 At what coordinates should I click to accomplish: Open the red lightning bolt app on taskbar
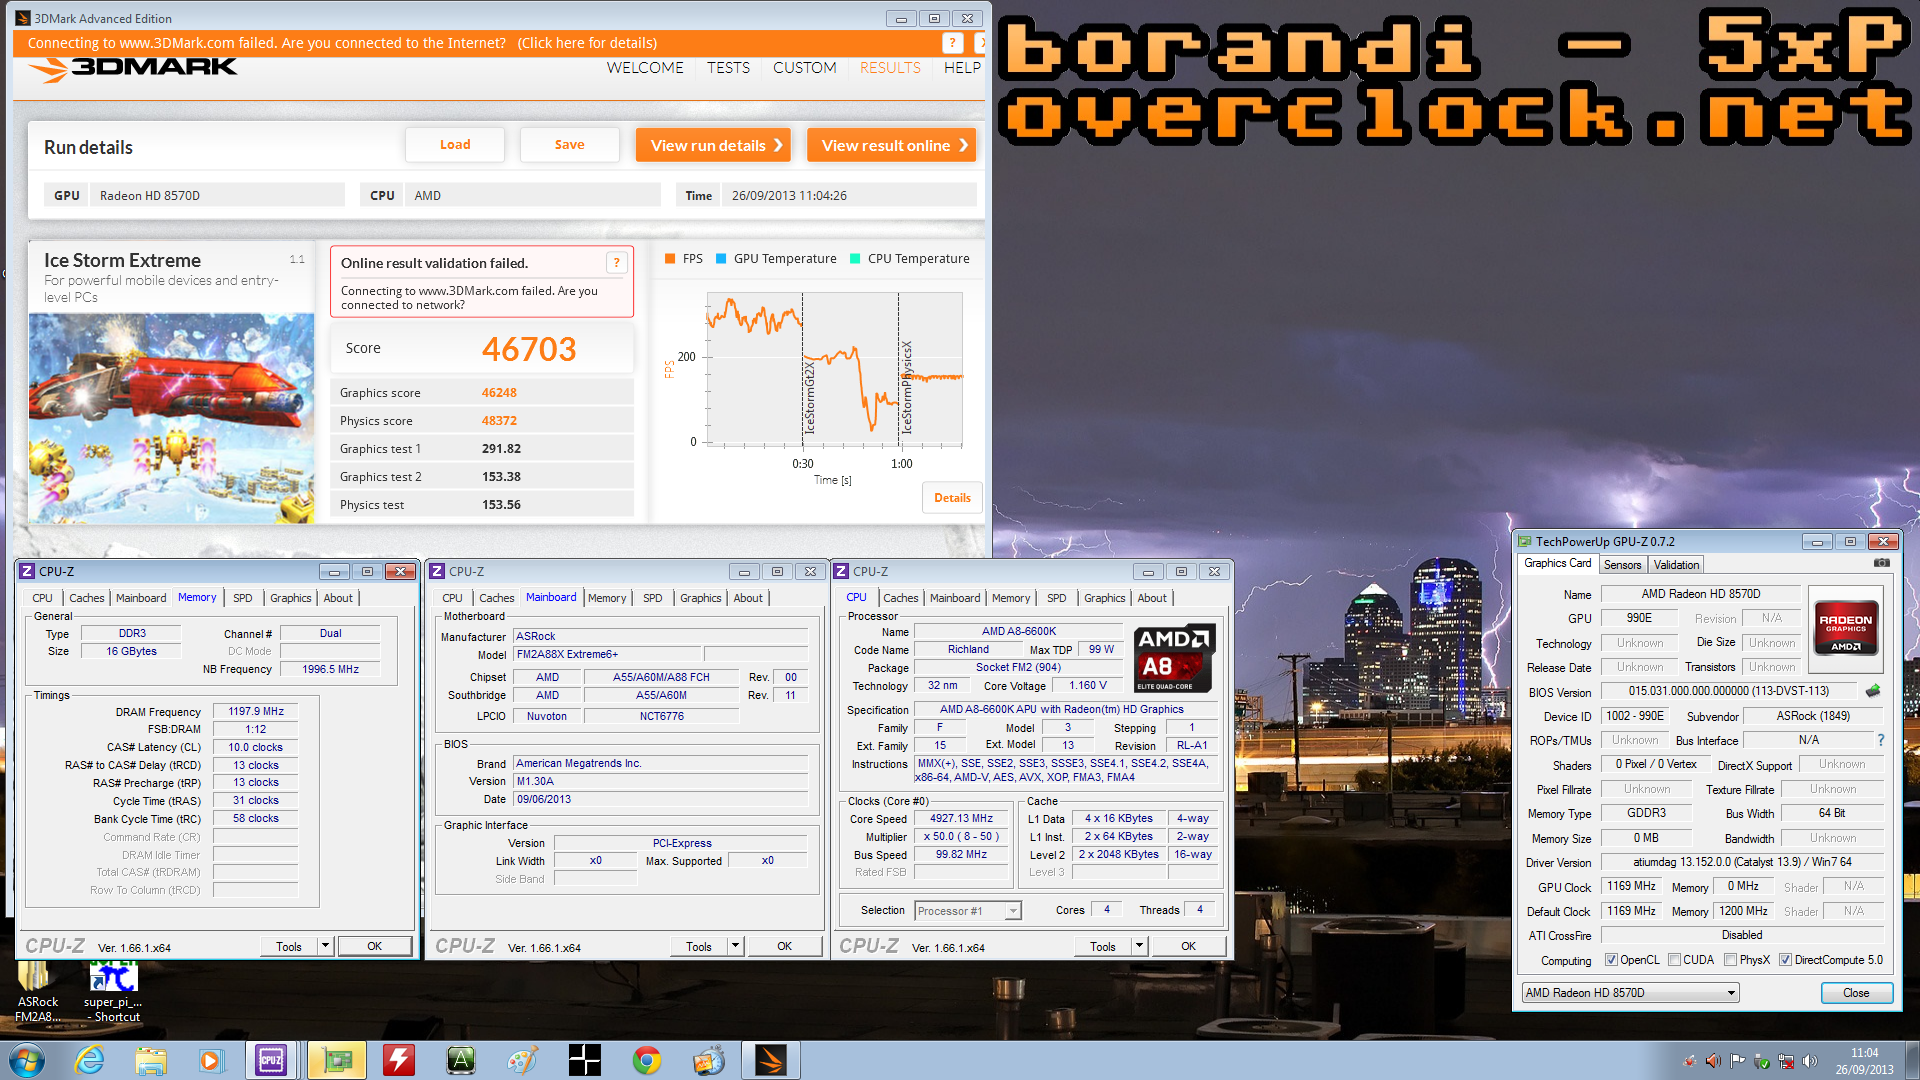tap(399, 1060)
